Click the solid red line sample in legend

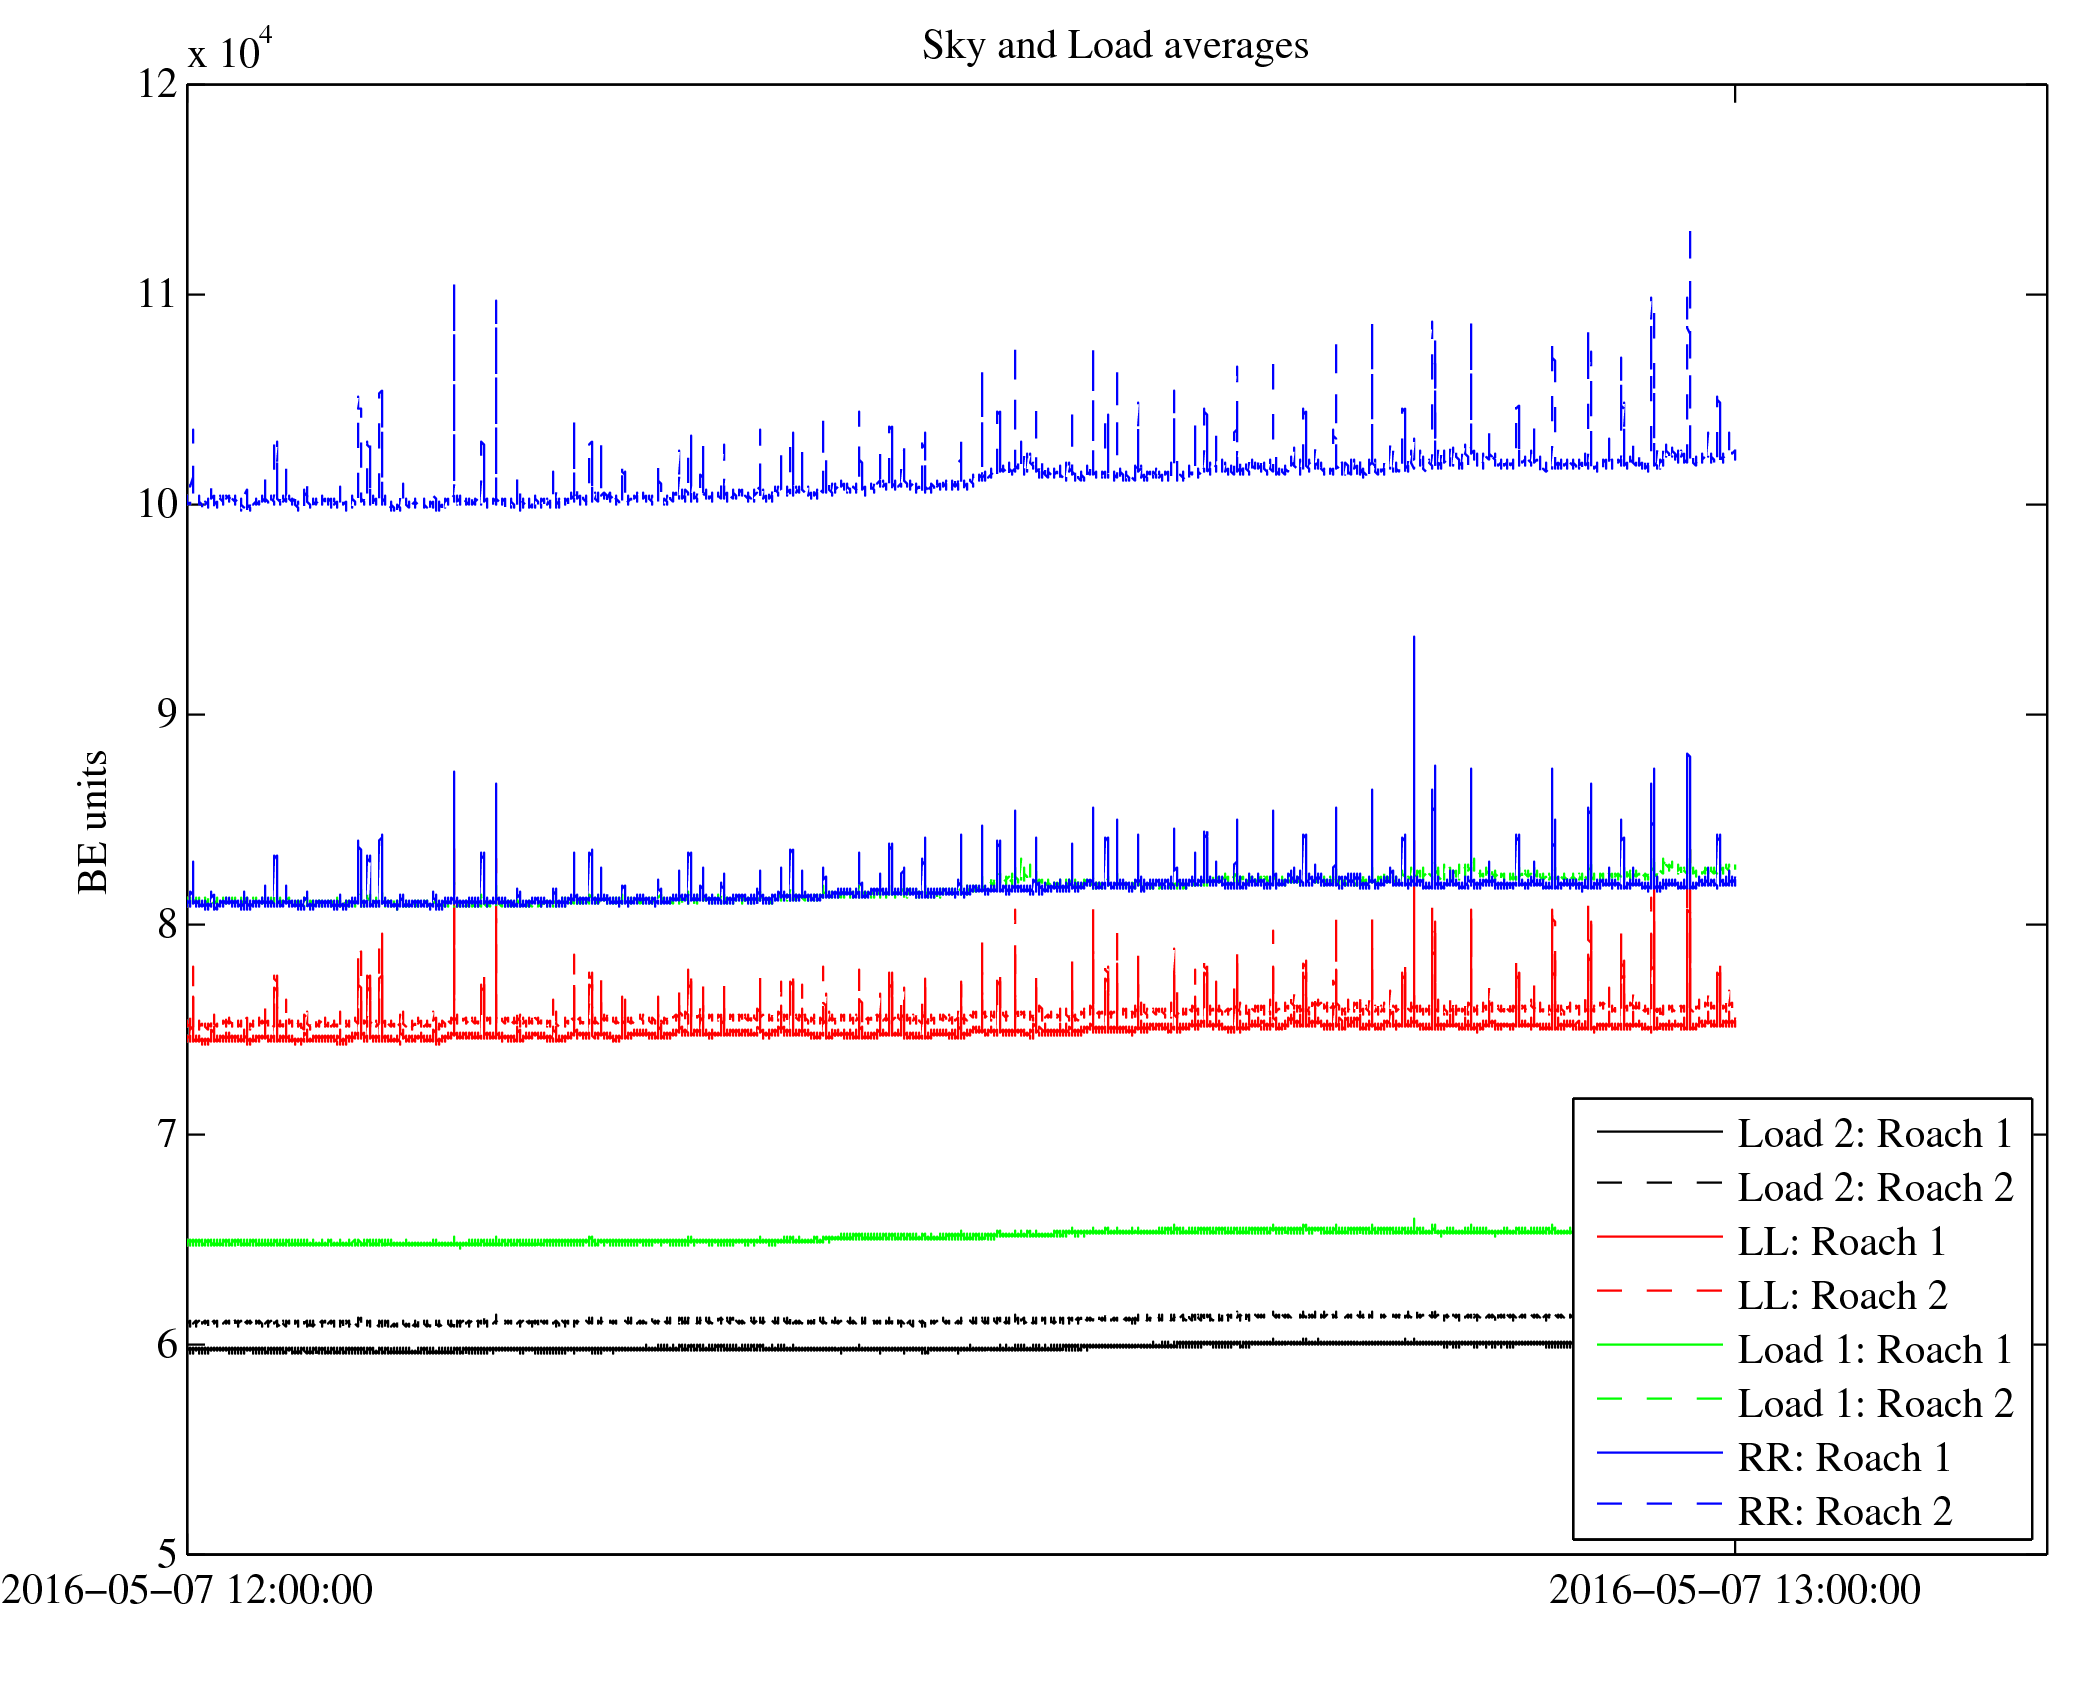(1658, 1238)
